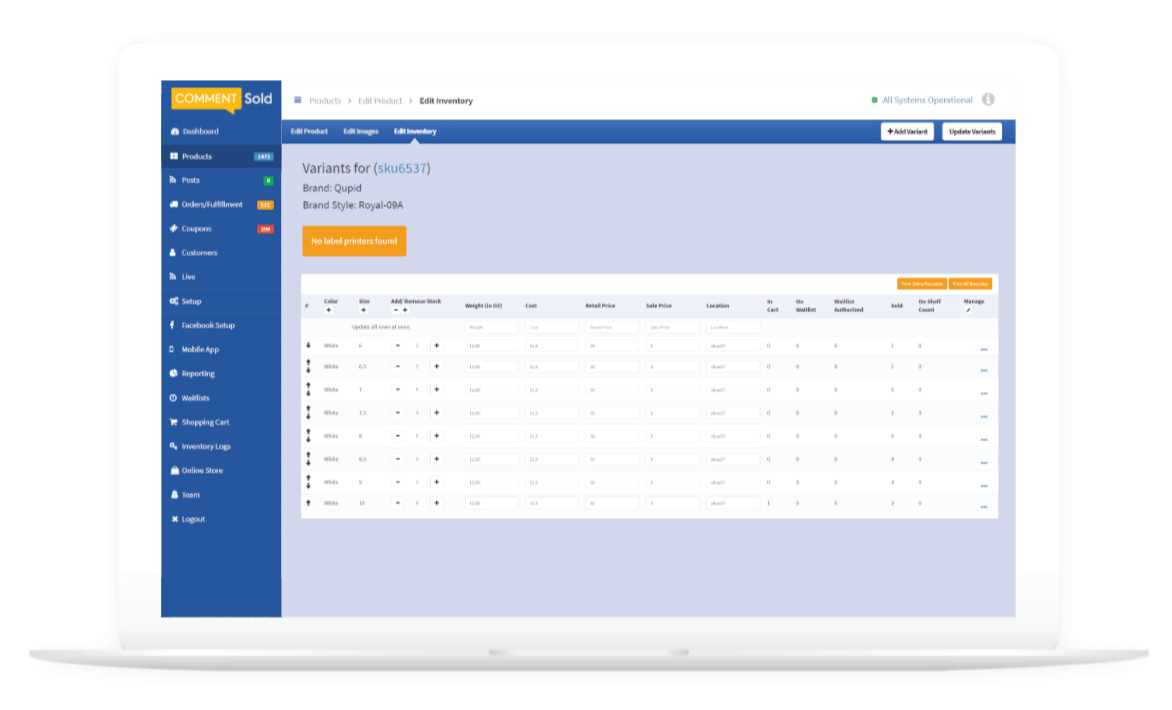
Task: Move size 6 row down with arrow
Action: coord(308,345)
